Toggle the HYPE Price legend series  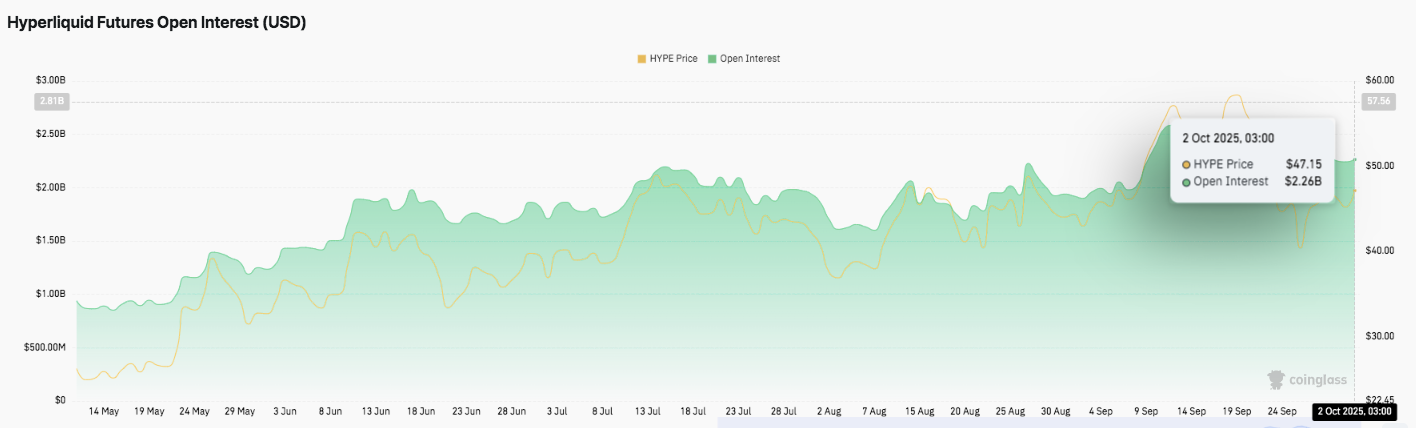click(668, 59)
